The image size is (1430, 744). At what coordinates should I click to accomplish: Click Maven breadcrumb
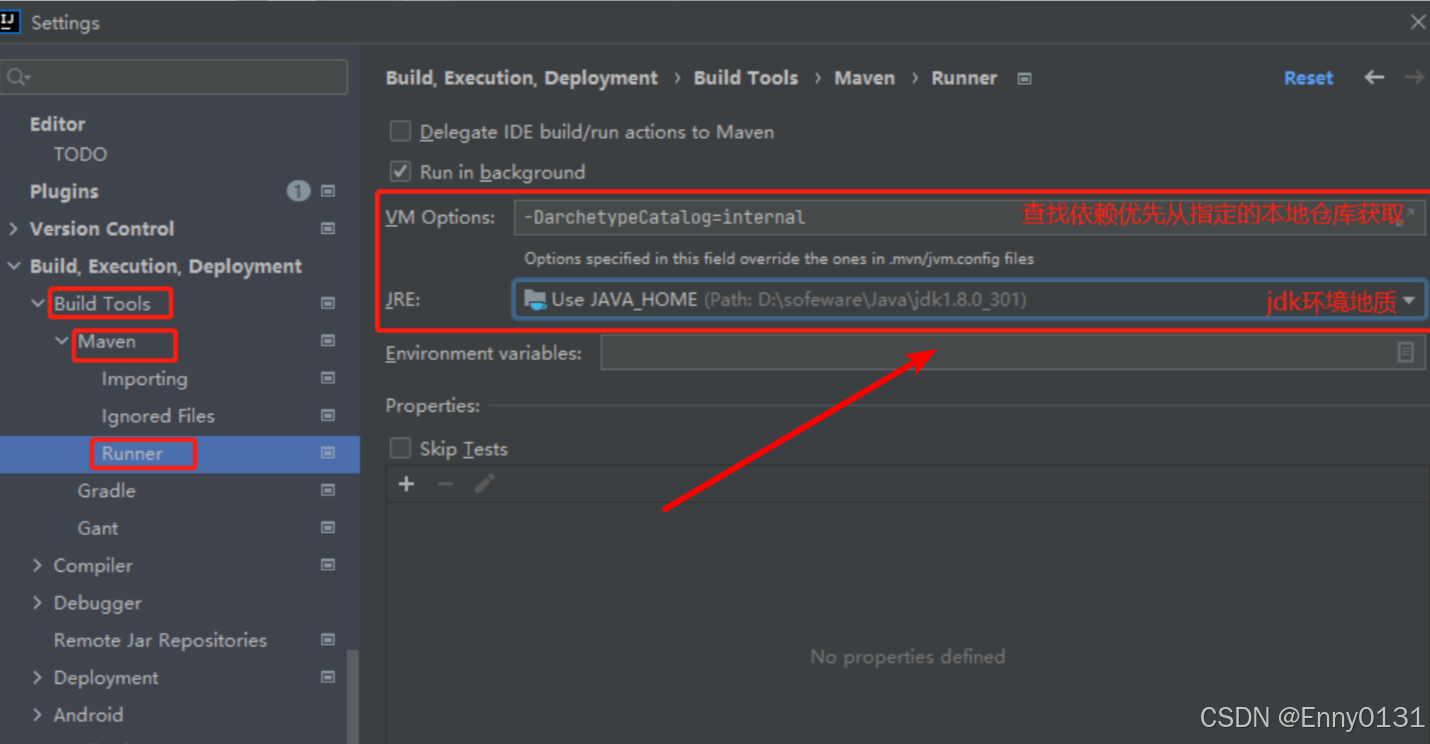[x=865, y=78]
